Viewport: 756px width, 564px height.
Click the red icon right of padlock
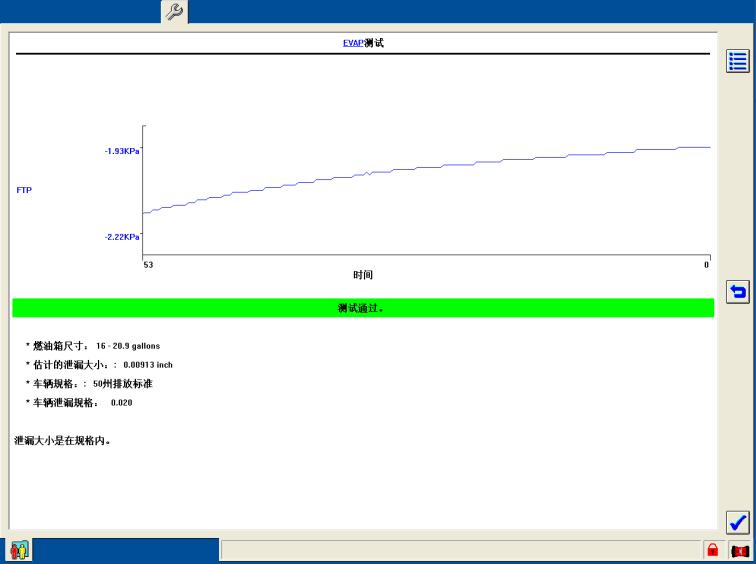pos(740,551)
